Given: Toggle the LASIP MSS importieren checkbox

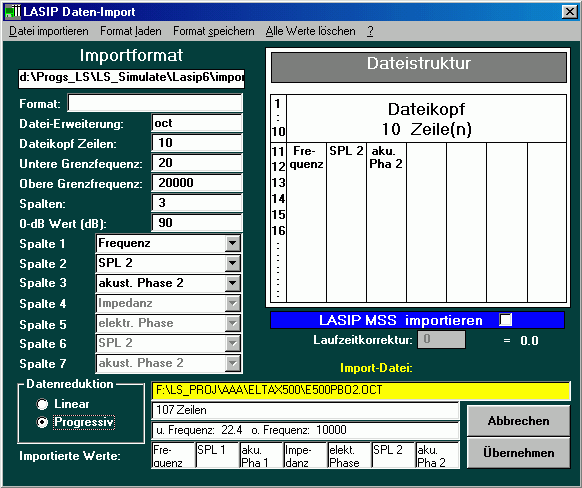Looking at the screenshot, I should (506, 320).
